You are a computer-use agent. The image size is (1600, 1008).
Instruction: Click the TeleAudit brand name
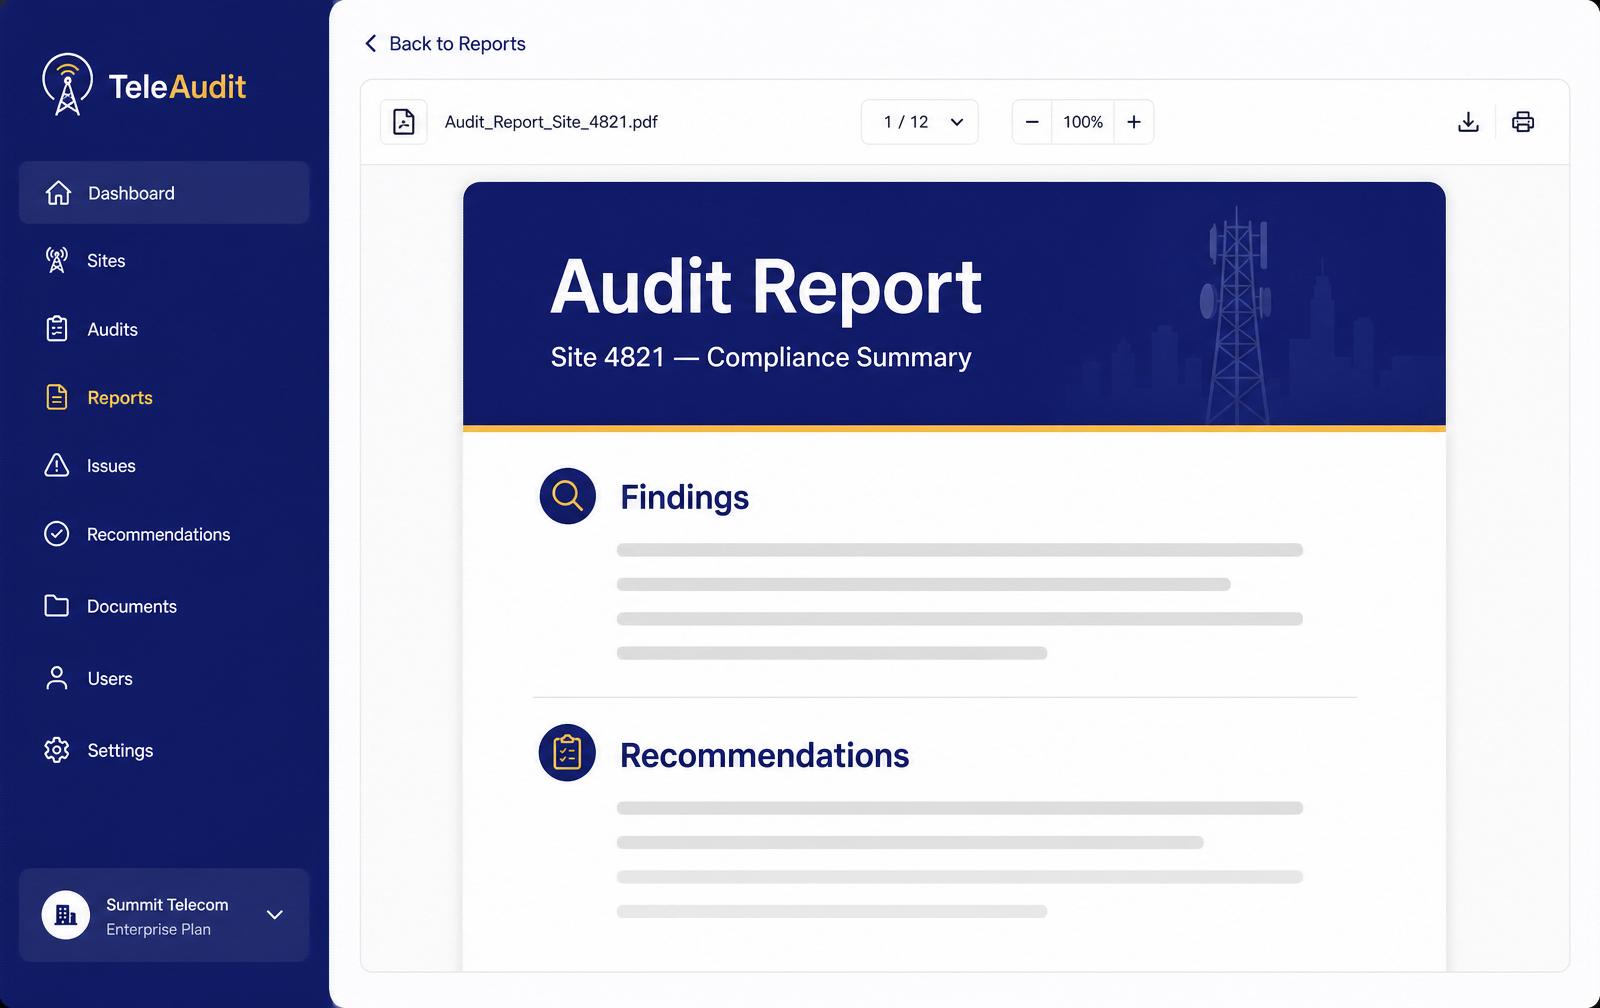pos(177,86)
